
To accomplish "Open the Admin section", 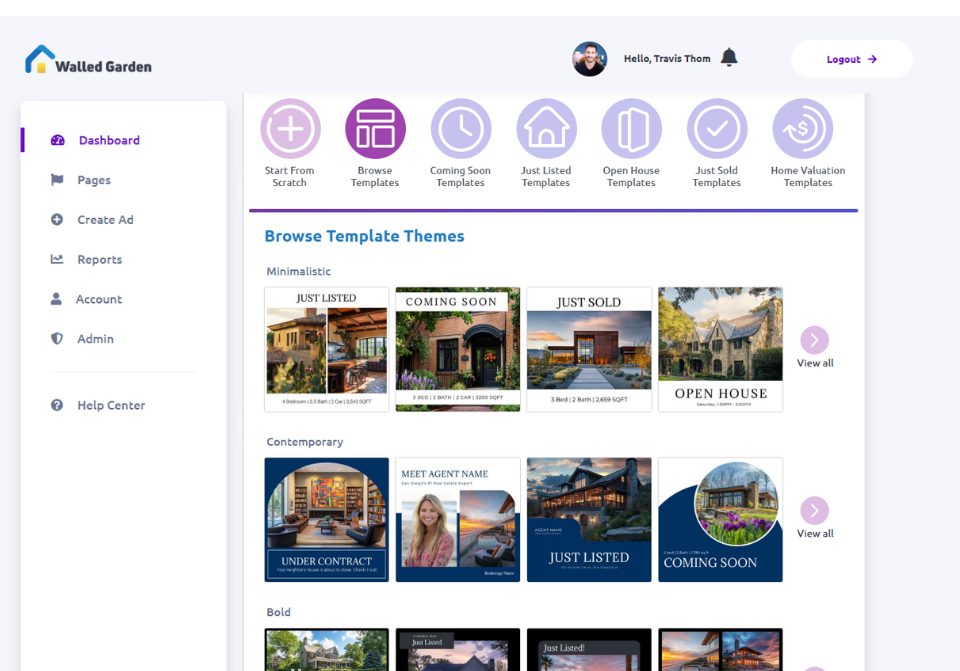I will tap(95, 339).
